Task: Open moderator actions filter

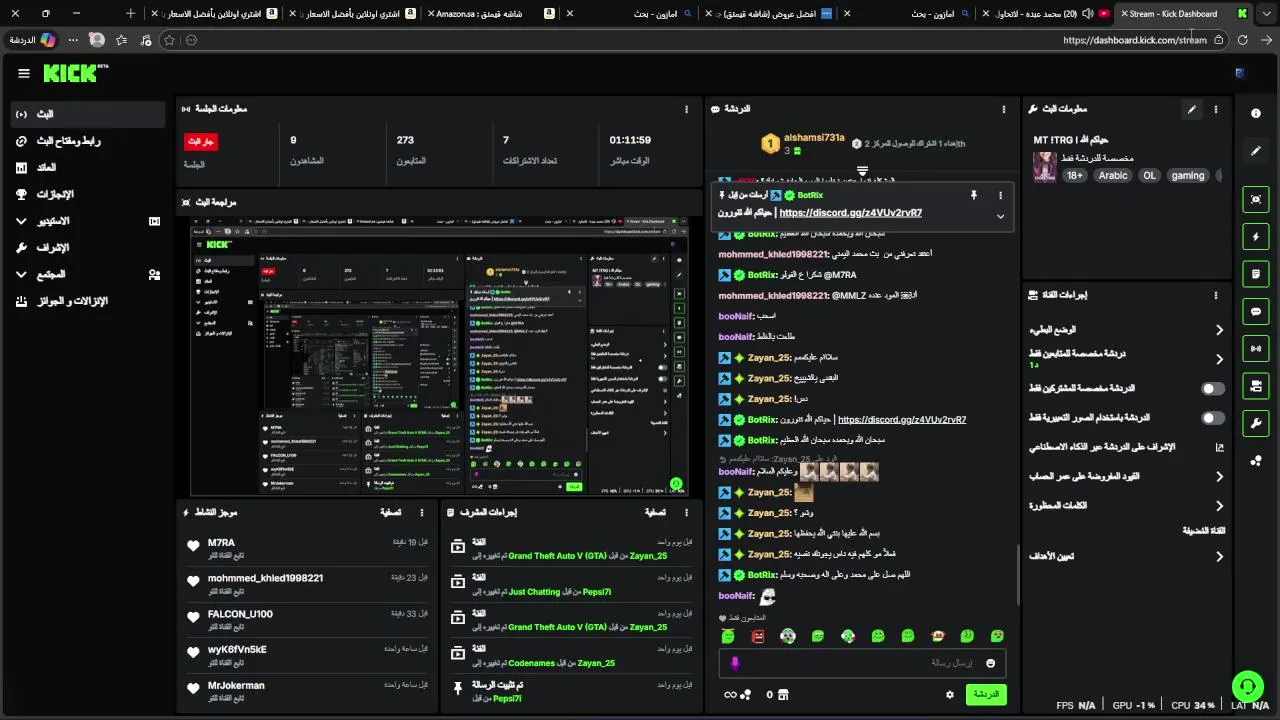Action: [654, 512]
